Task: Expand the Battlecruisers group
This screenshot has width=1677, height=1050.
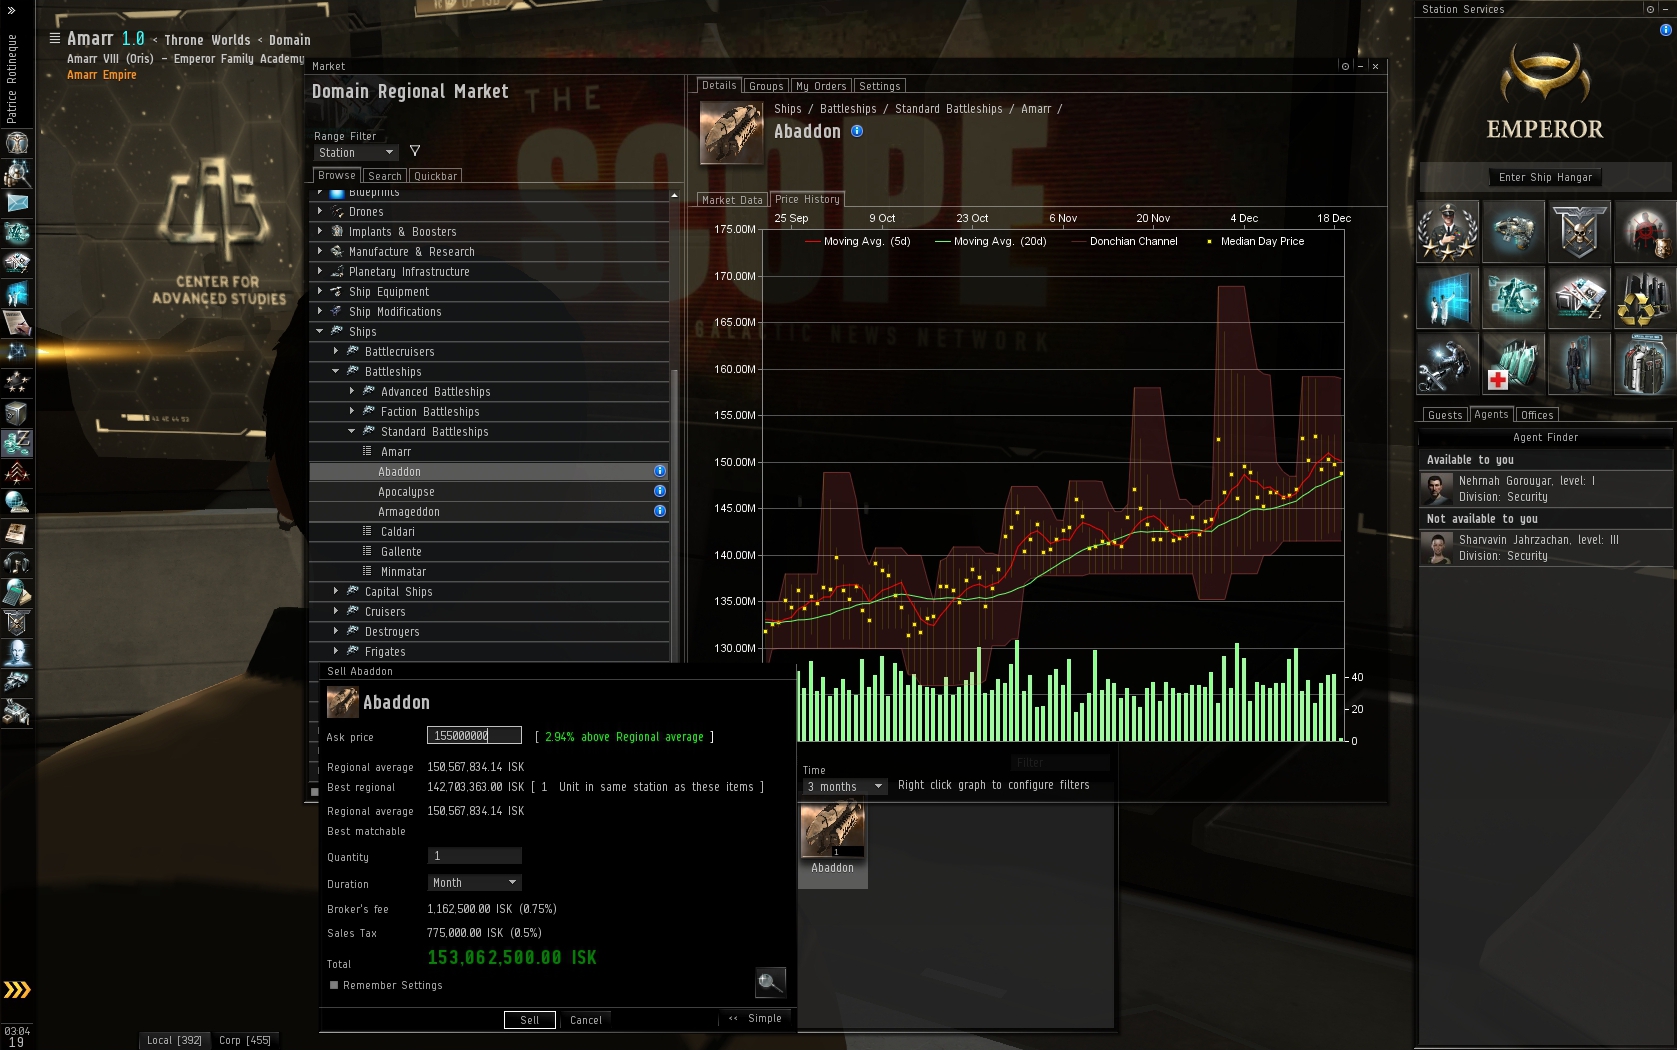Action: [x=336, y=351]
